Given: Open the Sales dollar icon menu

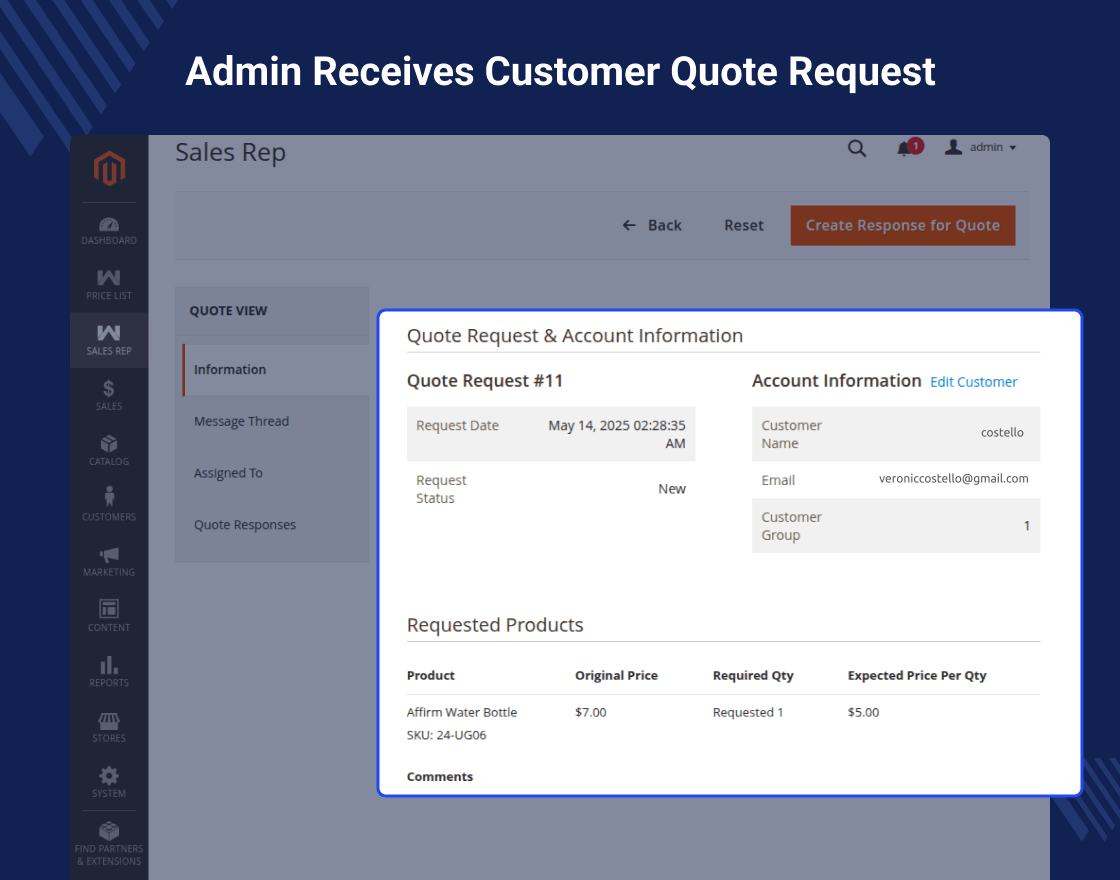Looking at the screenshot, I should pos(109,389).
